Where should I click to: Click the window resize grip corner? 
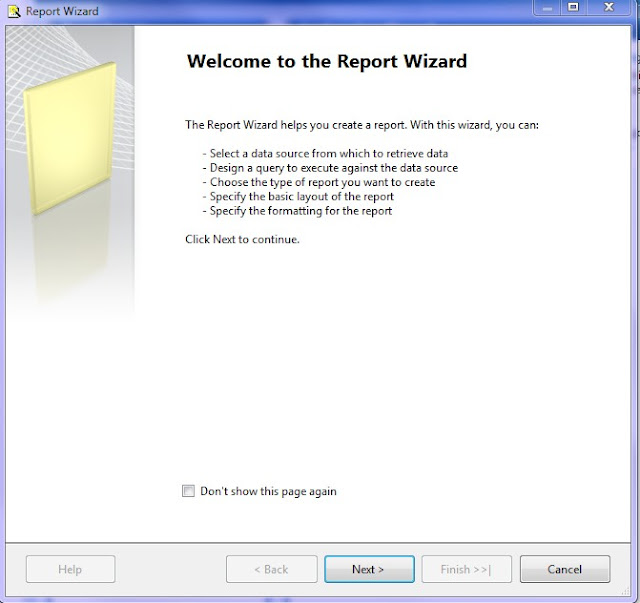pyautogui.click(x=626, y=591)
